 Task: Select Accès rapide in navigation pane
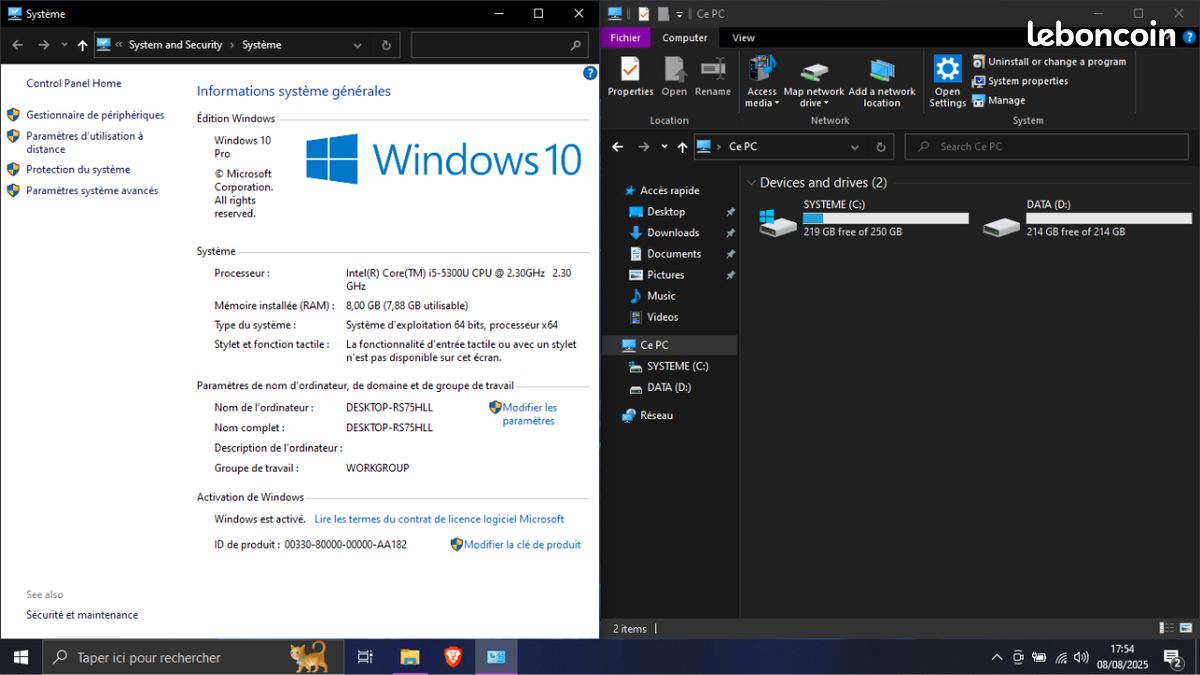point(669,191)
